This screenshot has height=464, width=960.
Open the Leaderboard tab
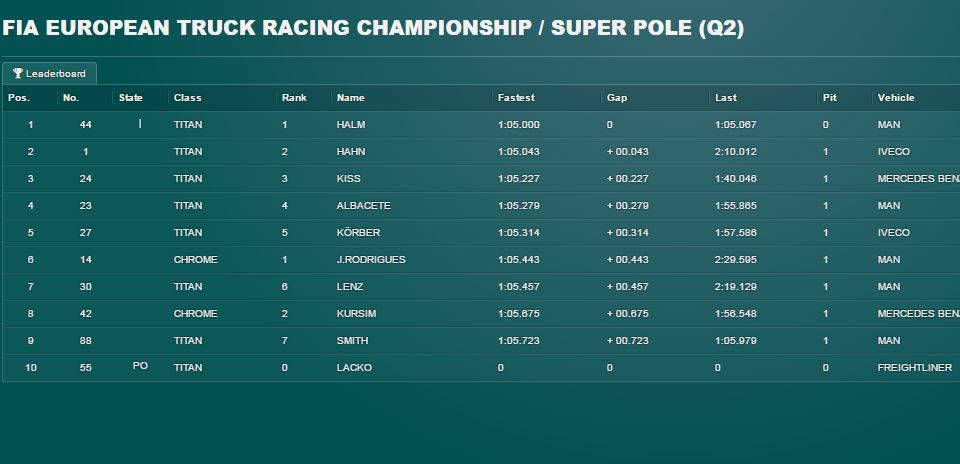[x=49, y=73]
